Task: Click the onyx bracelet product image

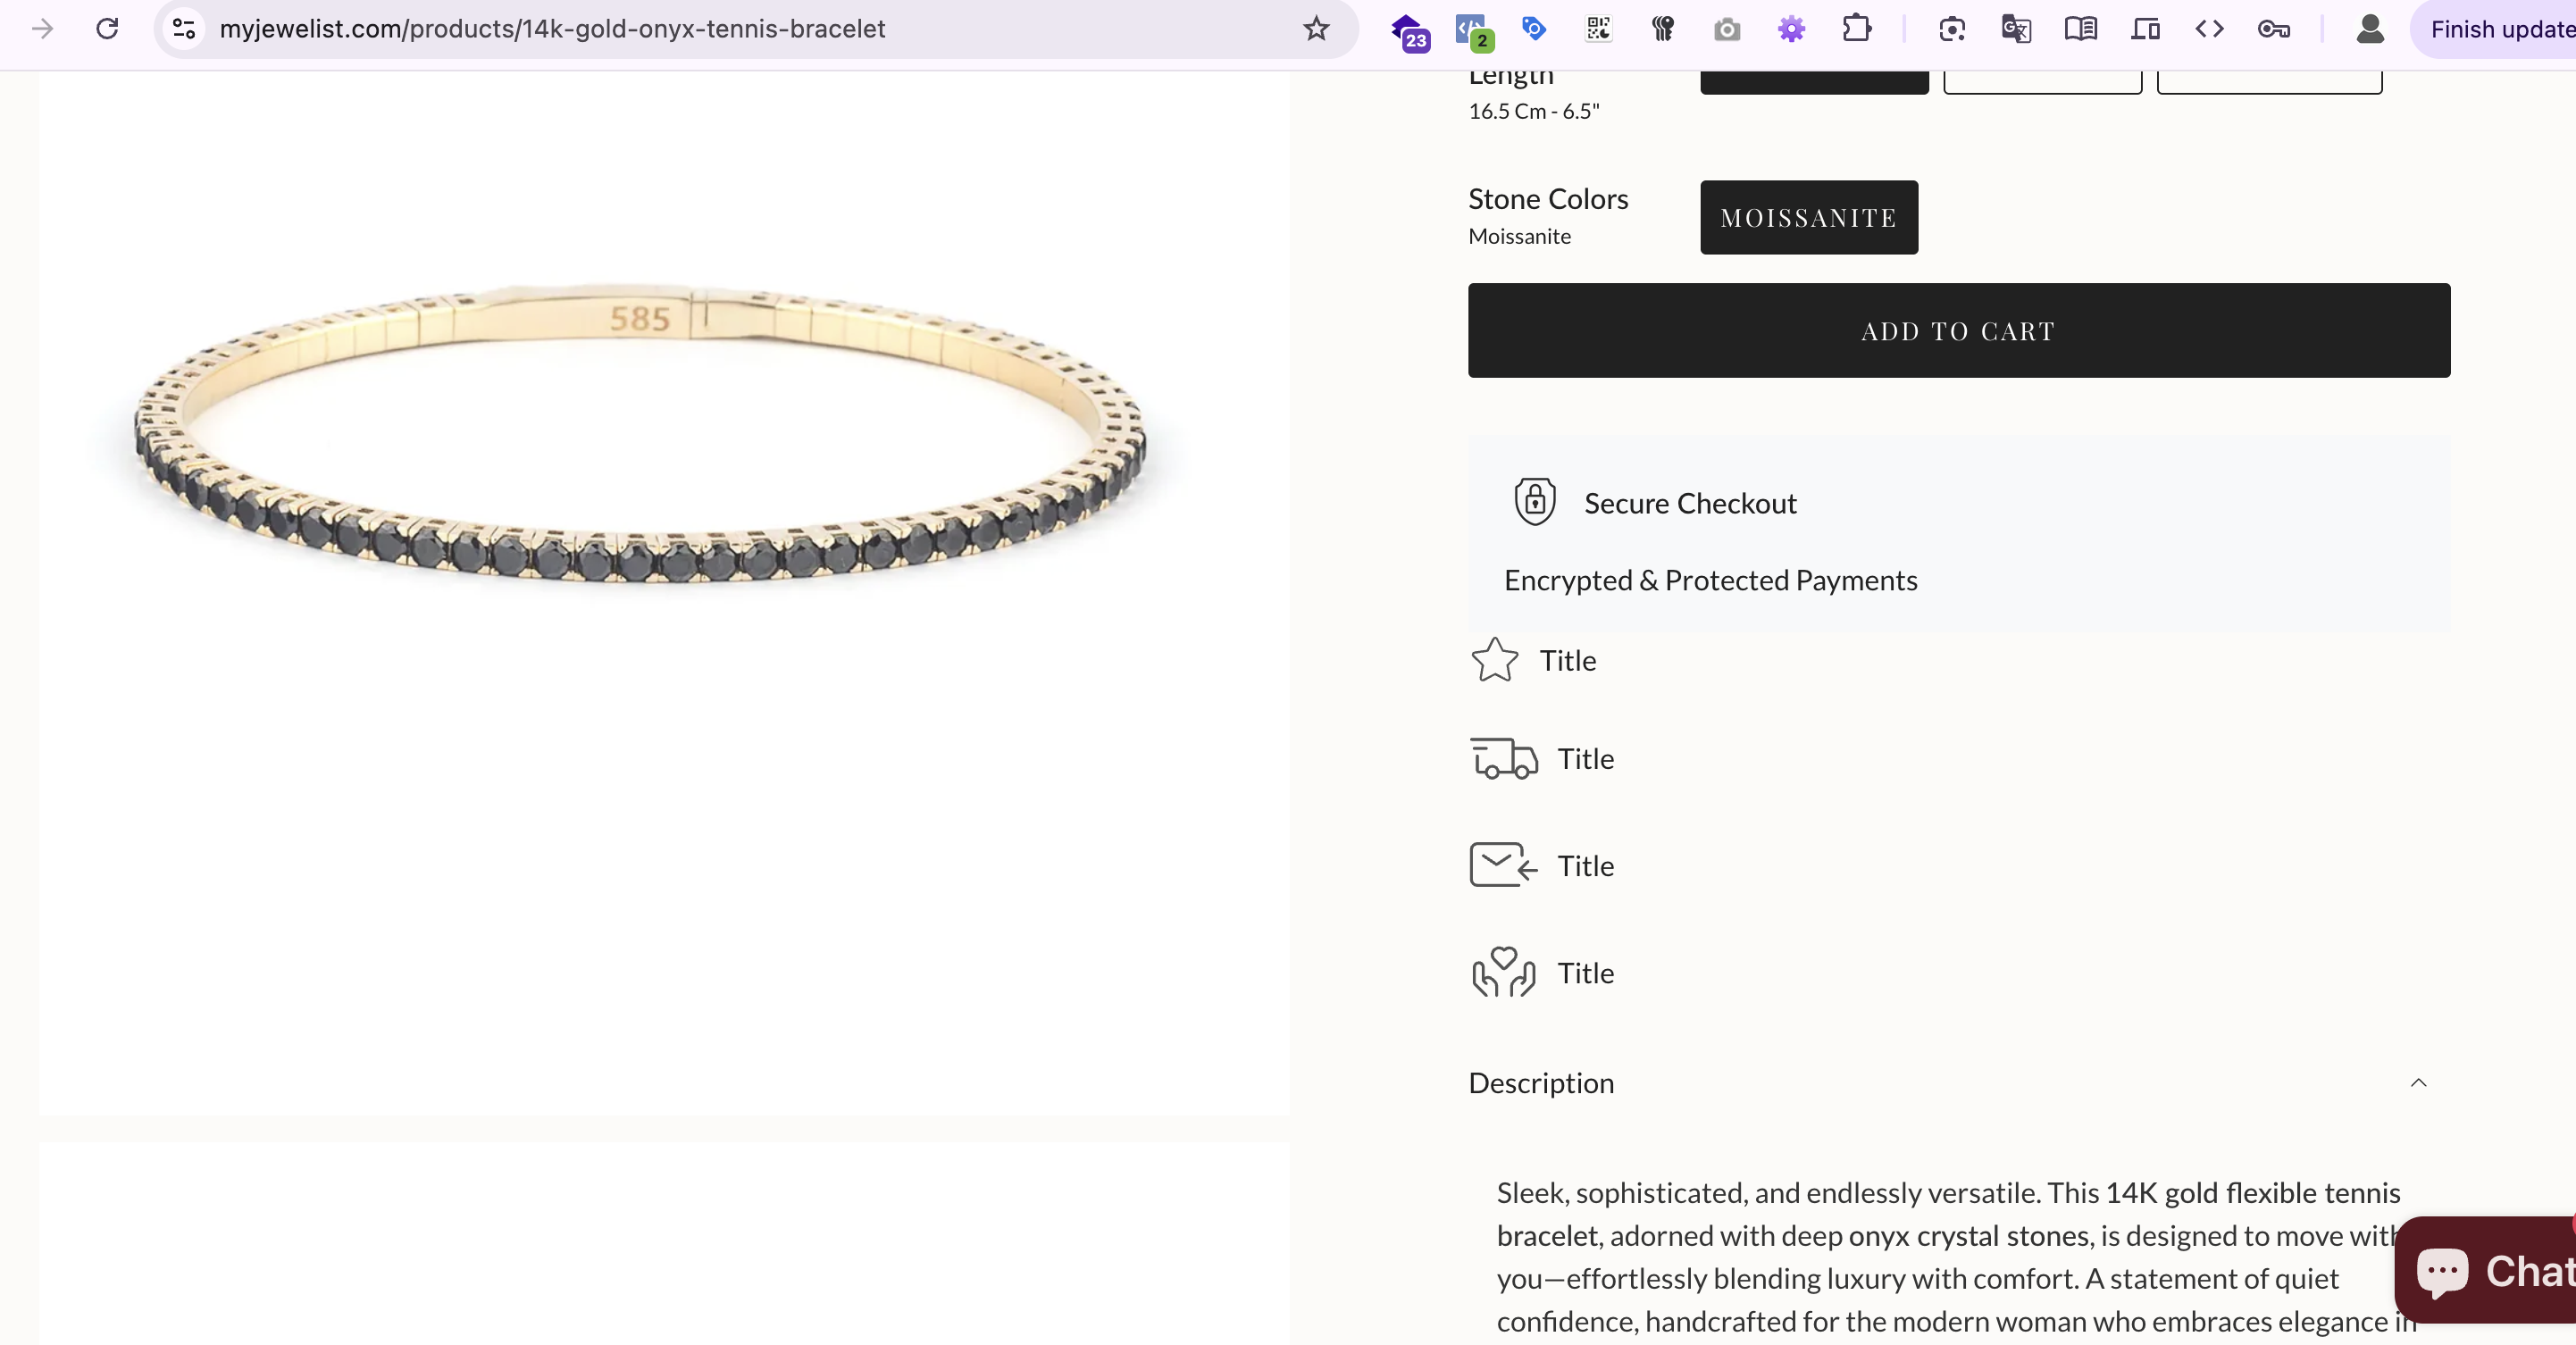Action: (x=640, y=440)
